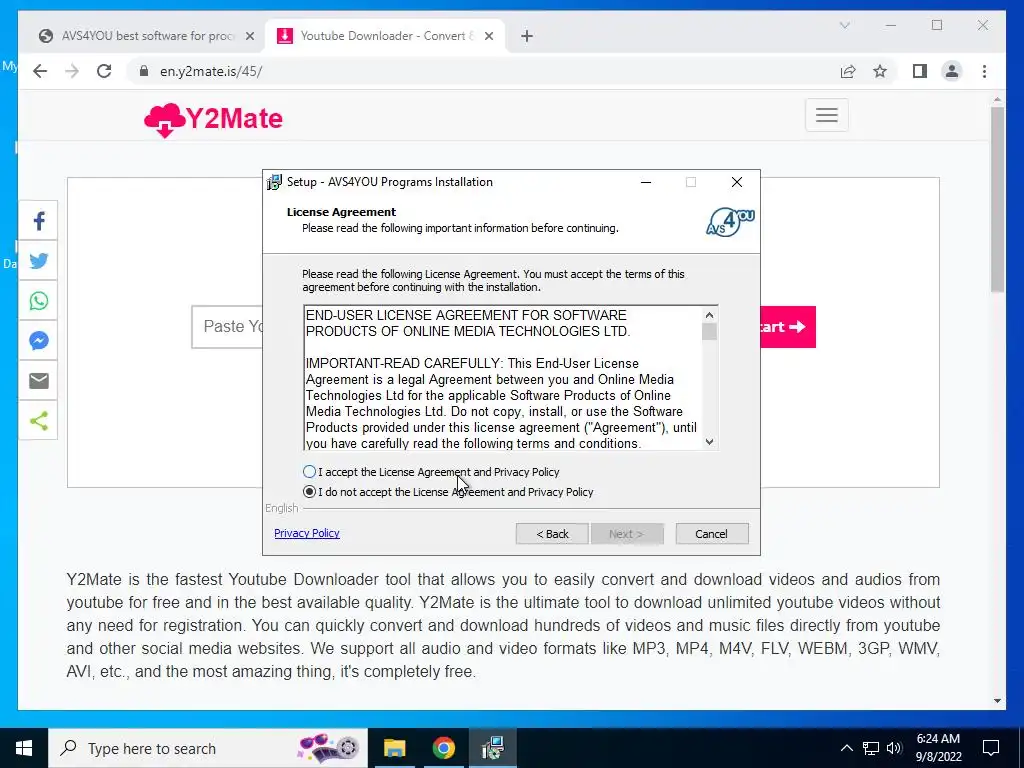Viewport: 1024px width, 768px height.
Task: Close the AVS4YOU browser tab
Action: coord(249,36)
